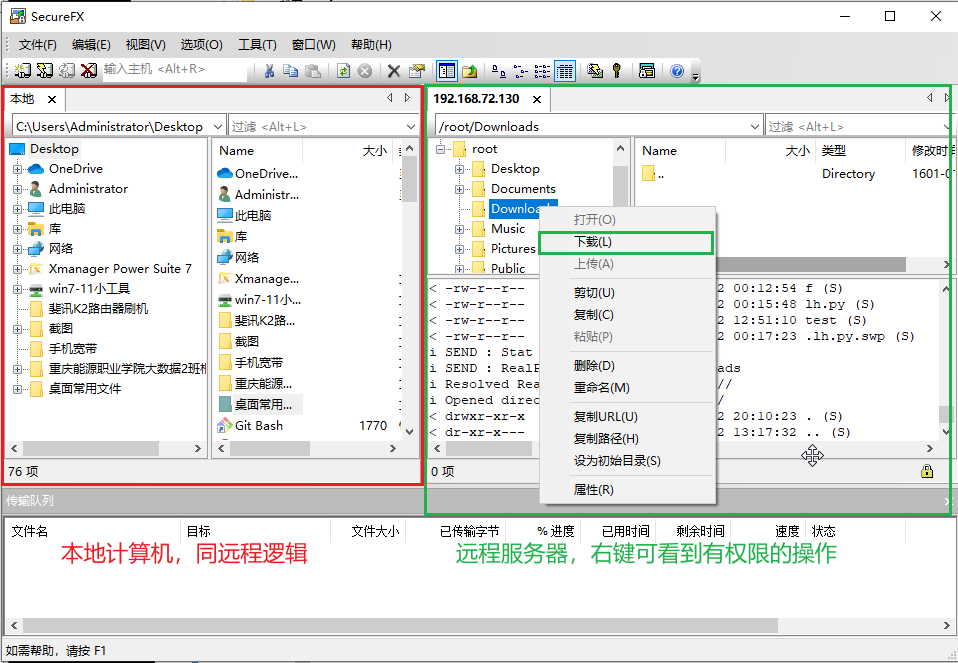Expand the remote Music folder
This screenshot has width=958, height=663.
459,230
